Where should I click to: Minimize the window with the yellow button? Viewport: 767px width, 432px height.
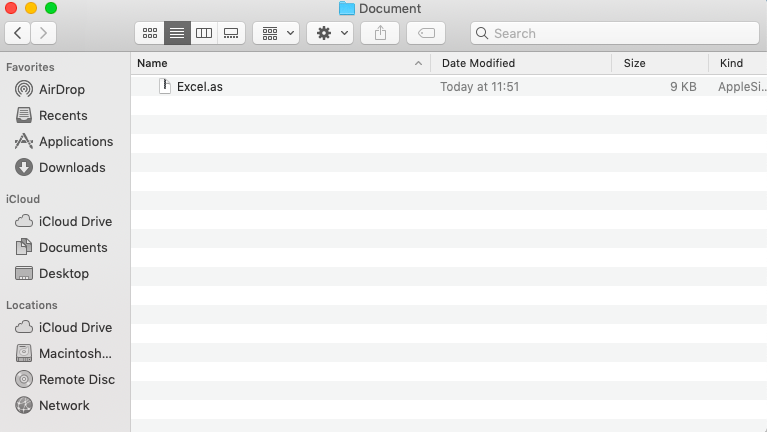(31, 8)
